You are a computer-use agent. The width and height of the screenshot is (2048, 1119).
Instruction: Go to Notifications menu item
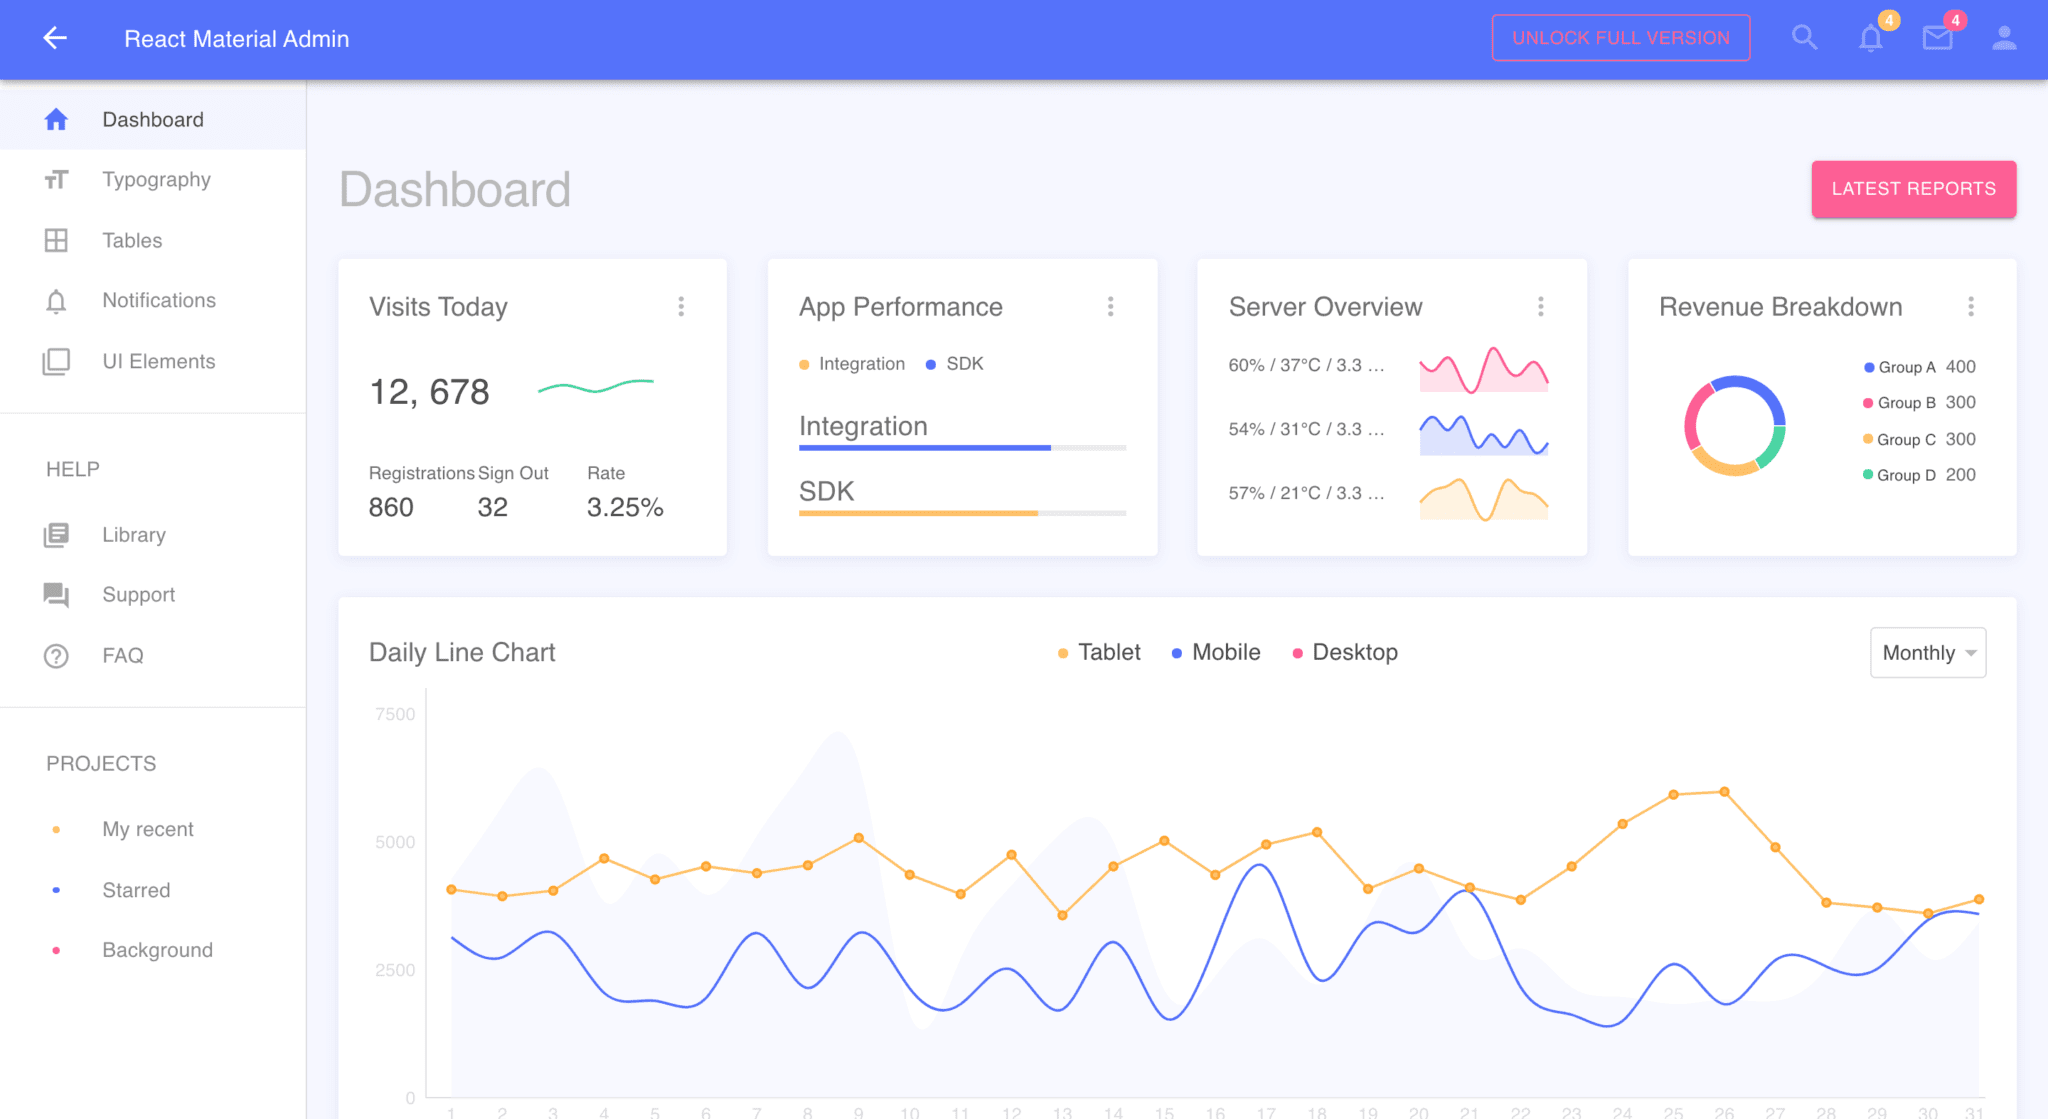tap(153, 301)
